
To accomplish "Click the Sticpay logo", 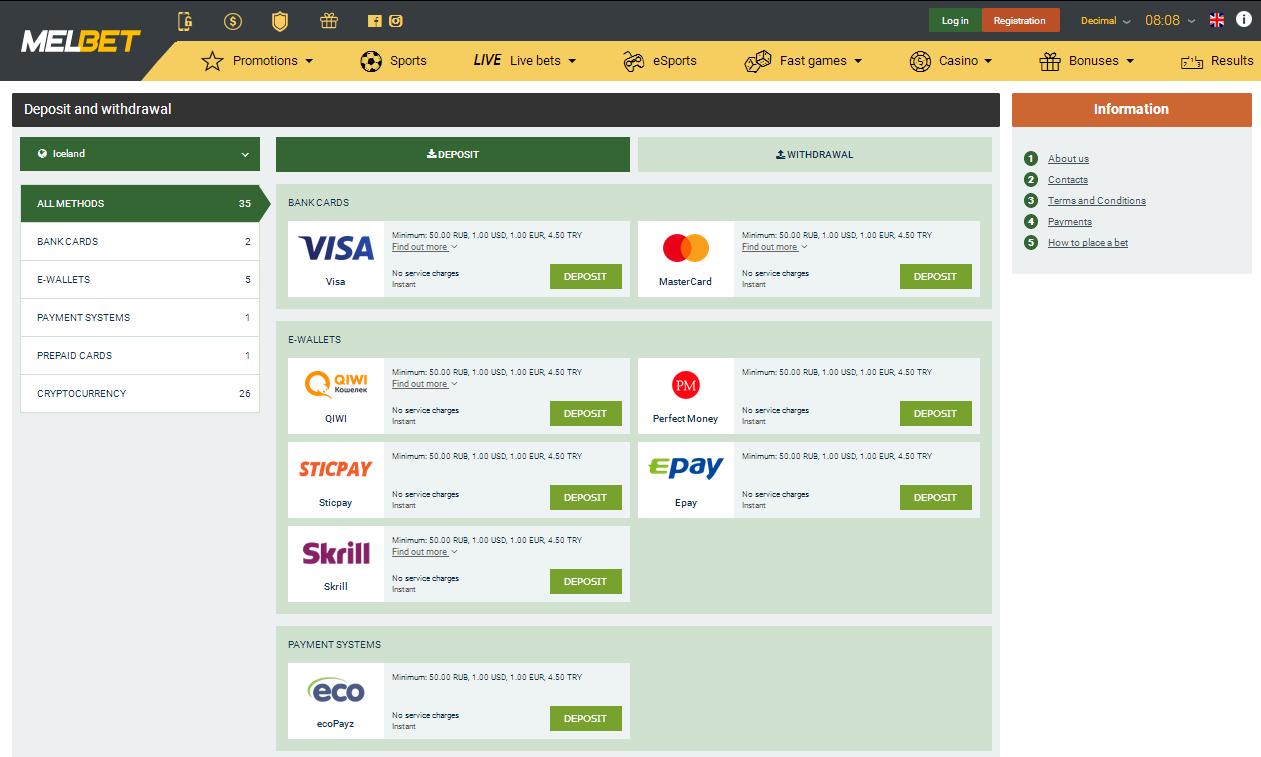I will point(336,469).
